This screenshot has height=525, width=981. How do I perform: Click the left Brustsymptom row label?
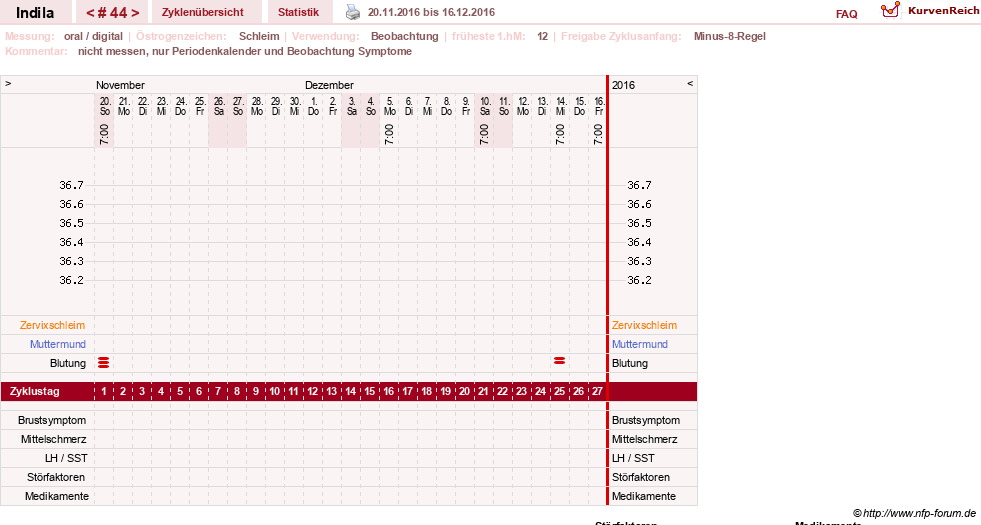(x=52, y=421)
